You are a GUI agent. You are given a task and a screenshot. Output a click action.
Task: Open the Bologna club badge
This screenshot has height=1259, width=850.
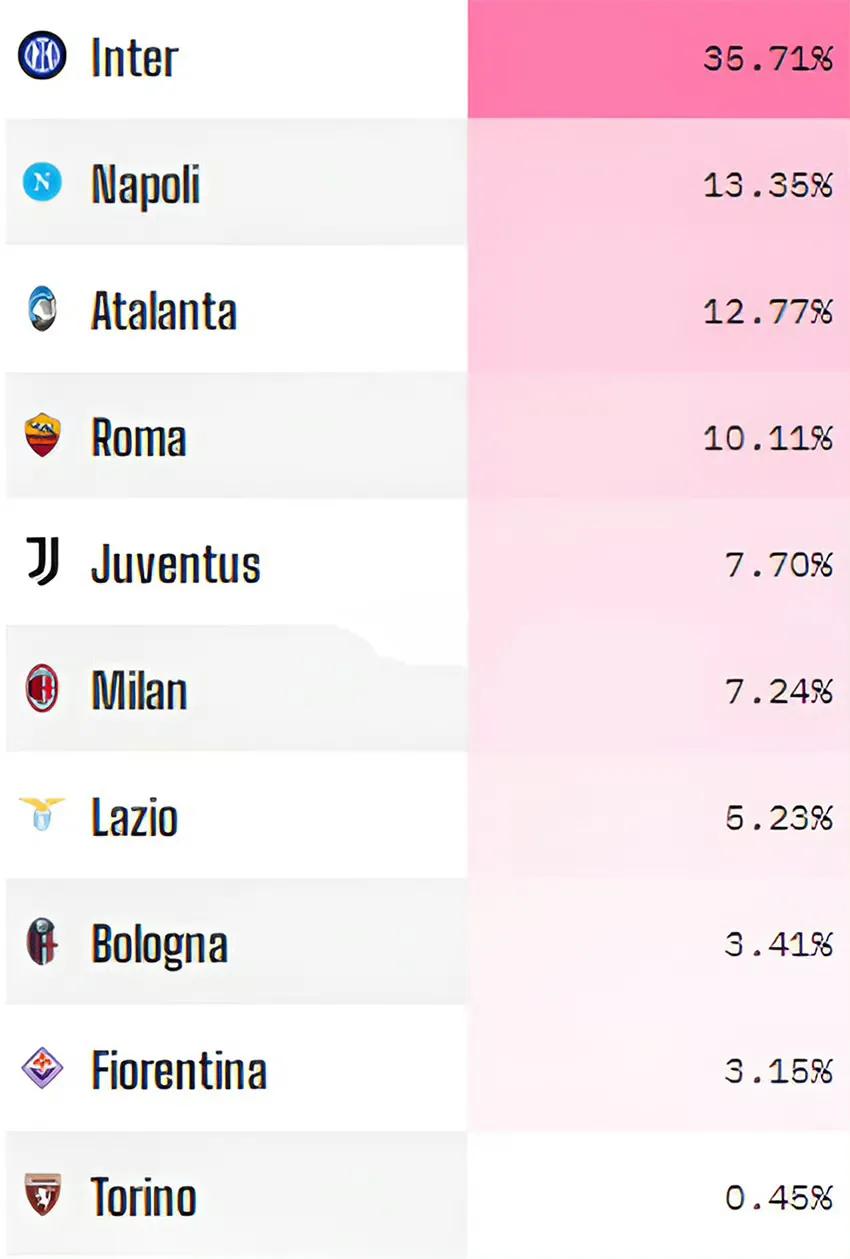(42, 942)
